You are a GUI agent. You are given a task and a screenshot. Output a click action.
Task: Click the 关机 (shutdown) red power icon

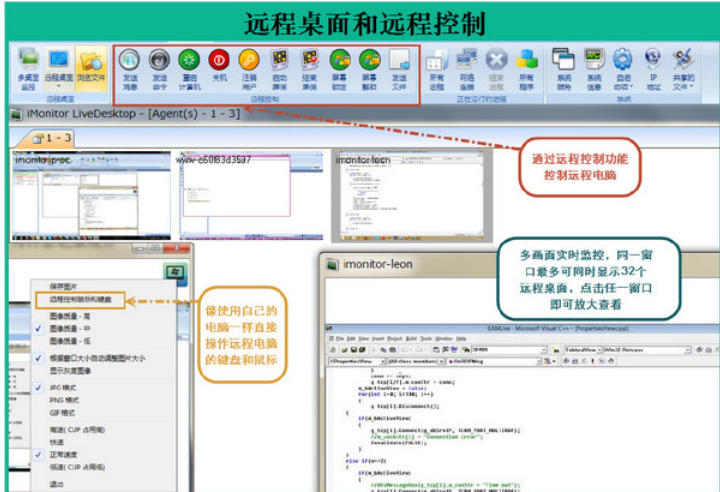pos(219,61)
